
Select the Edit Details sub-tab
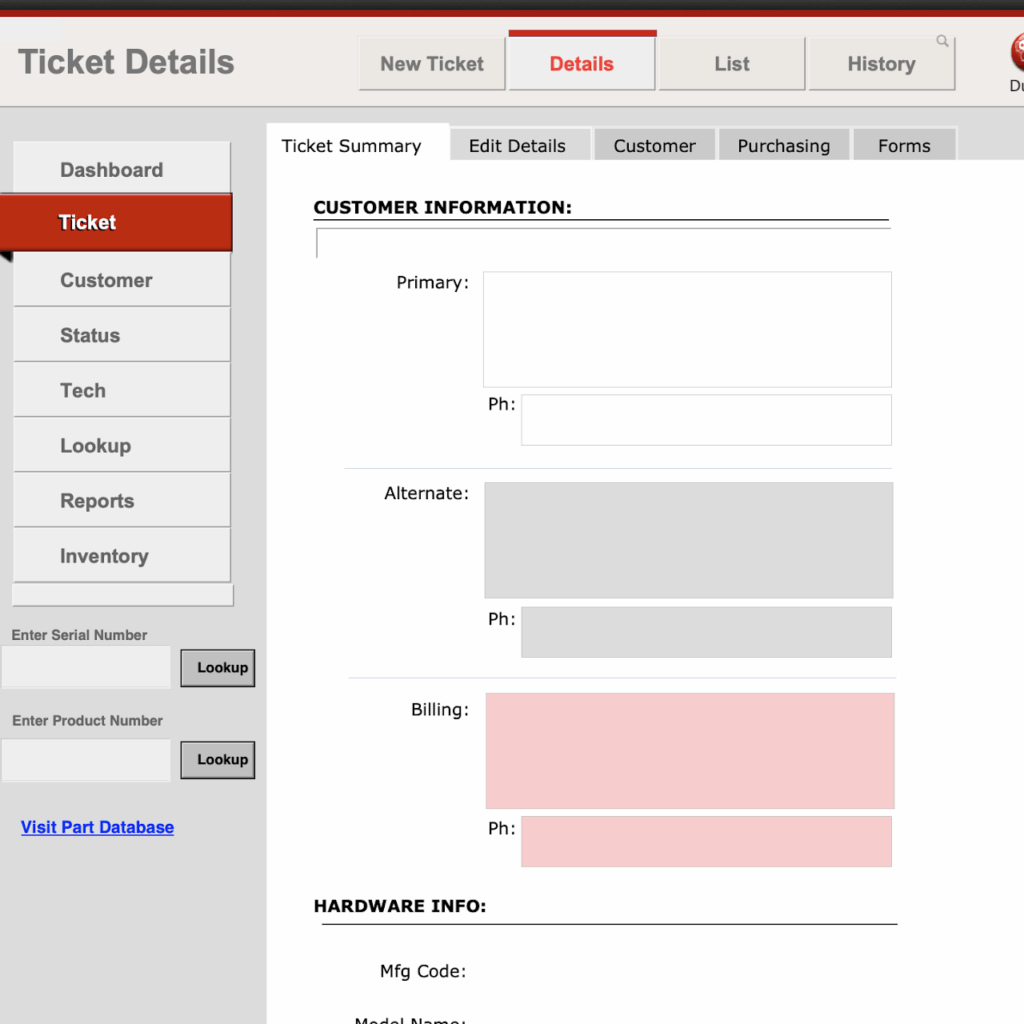tap(517, 146)
